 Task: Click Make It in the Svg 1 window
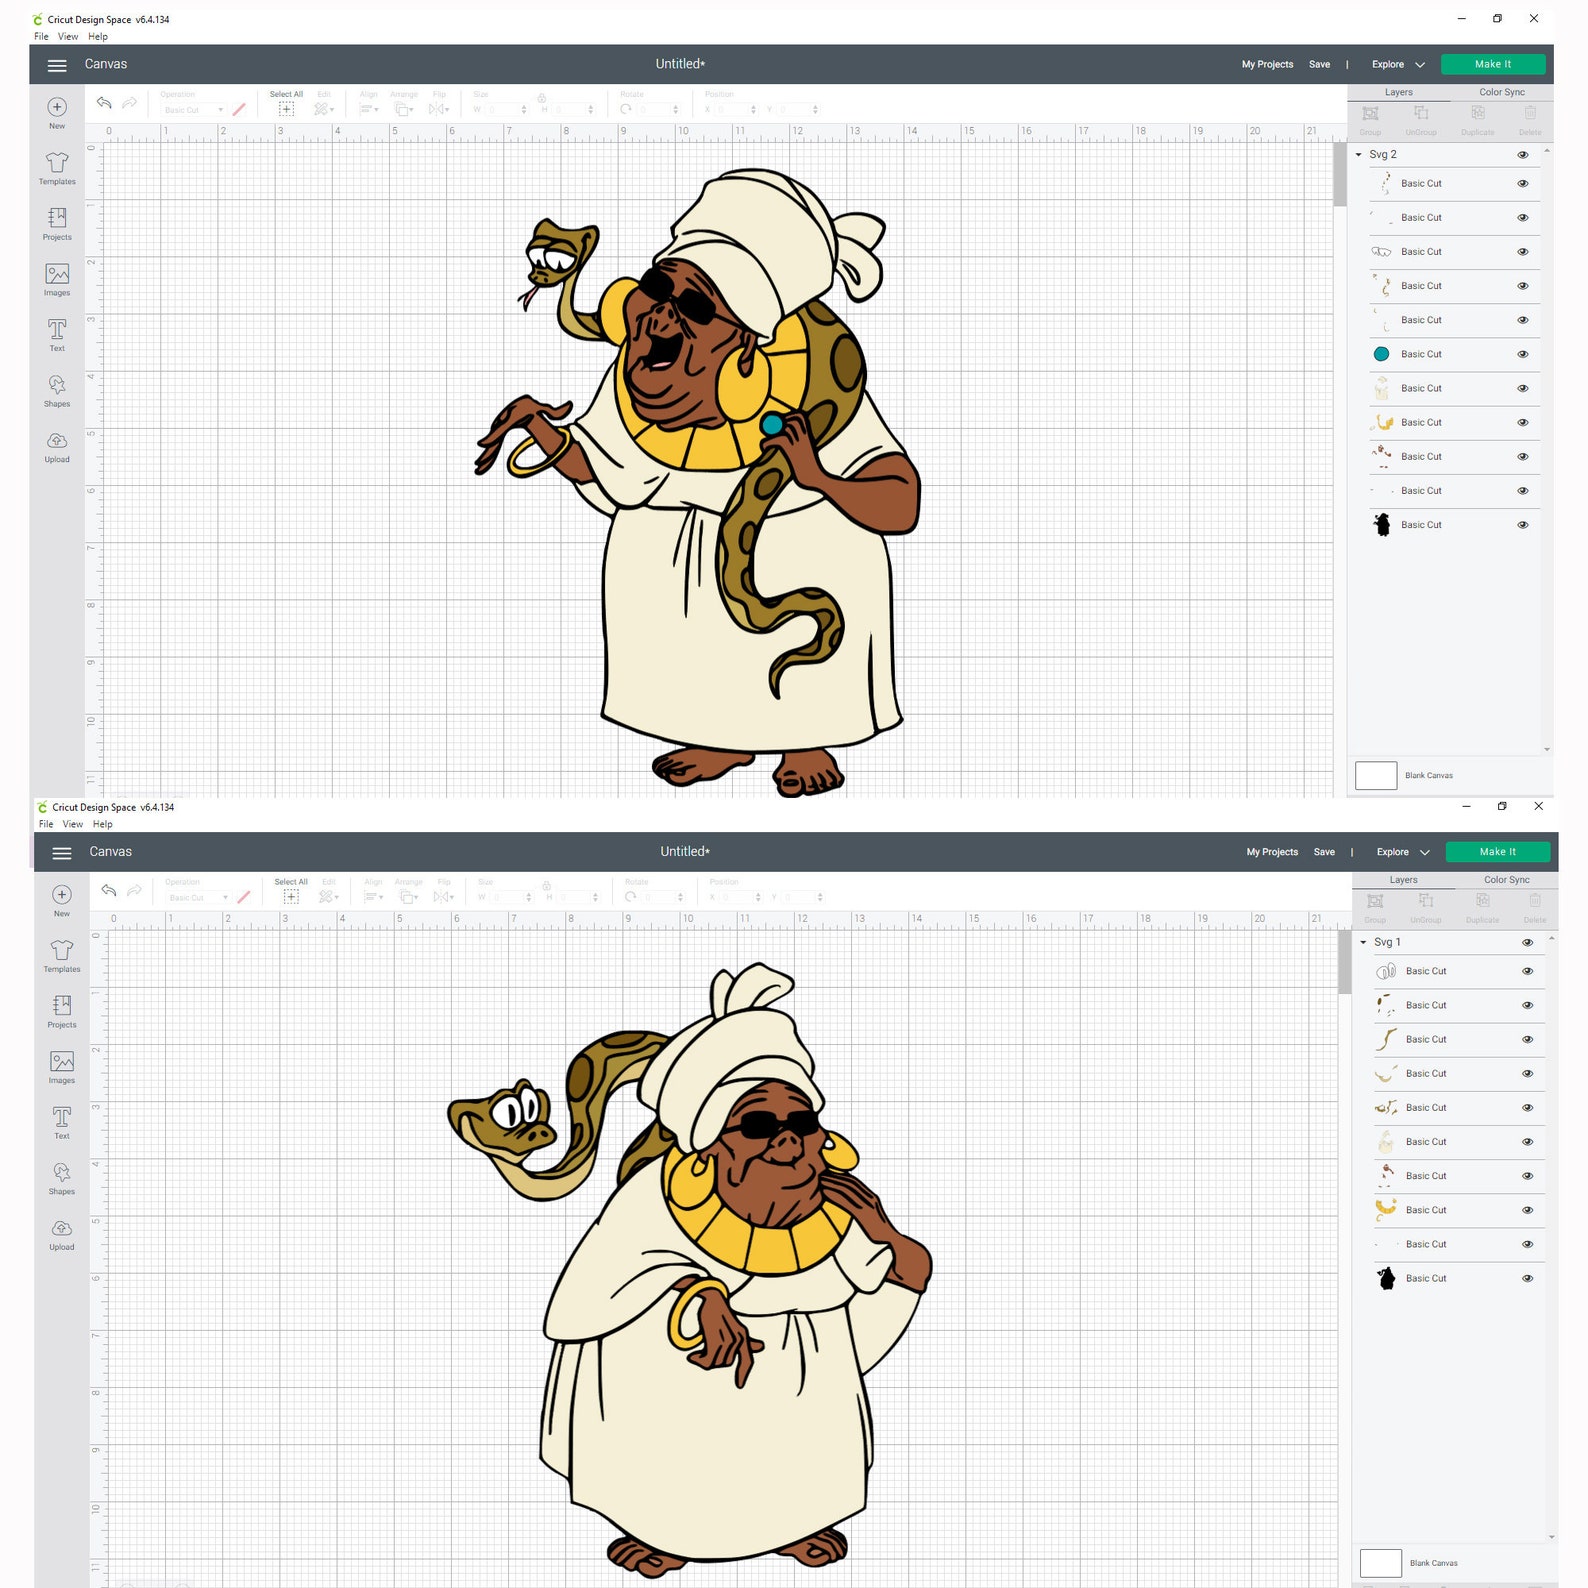[1498, 853]
